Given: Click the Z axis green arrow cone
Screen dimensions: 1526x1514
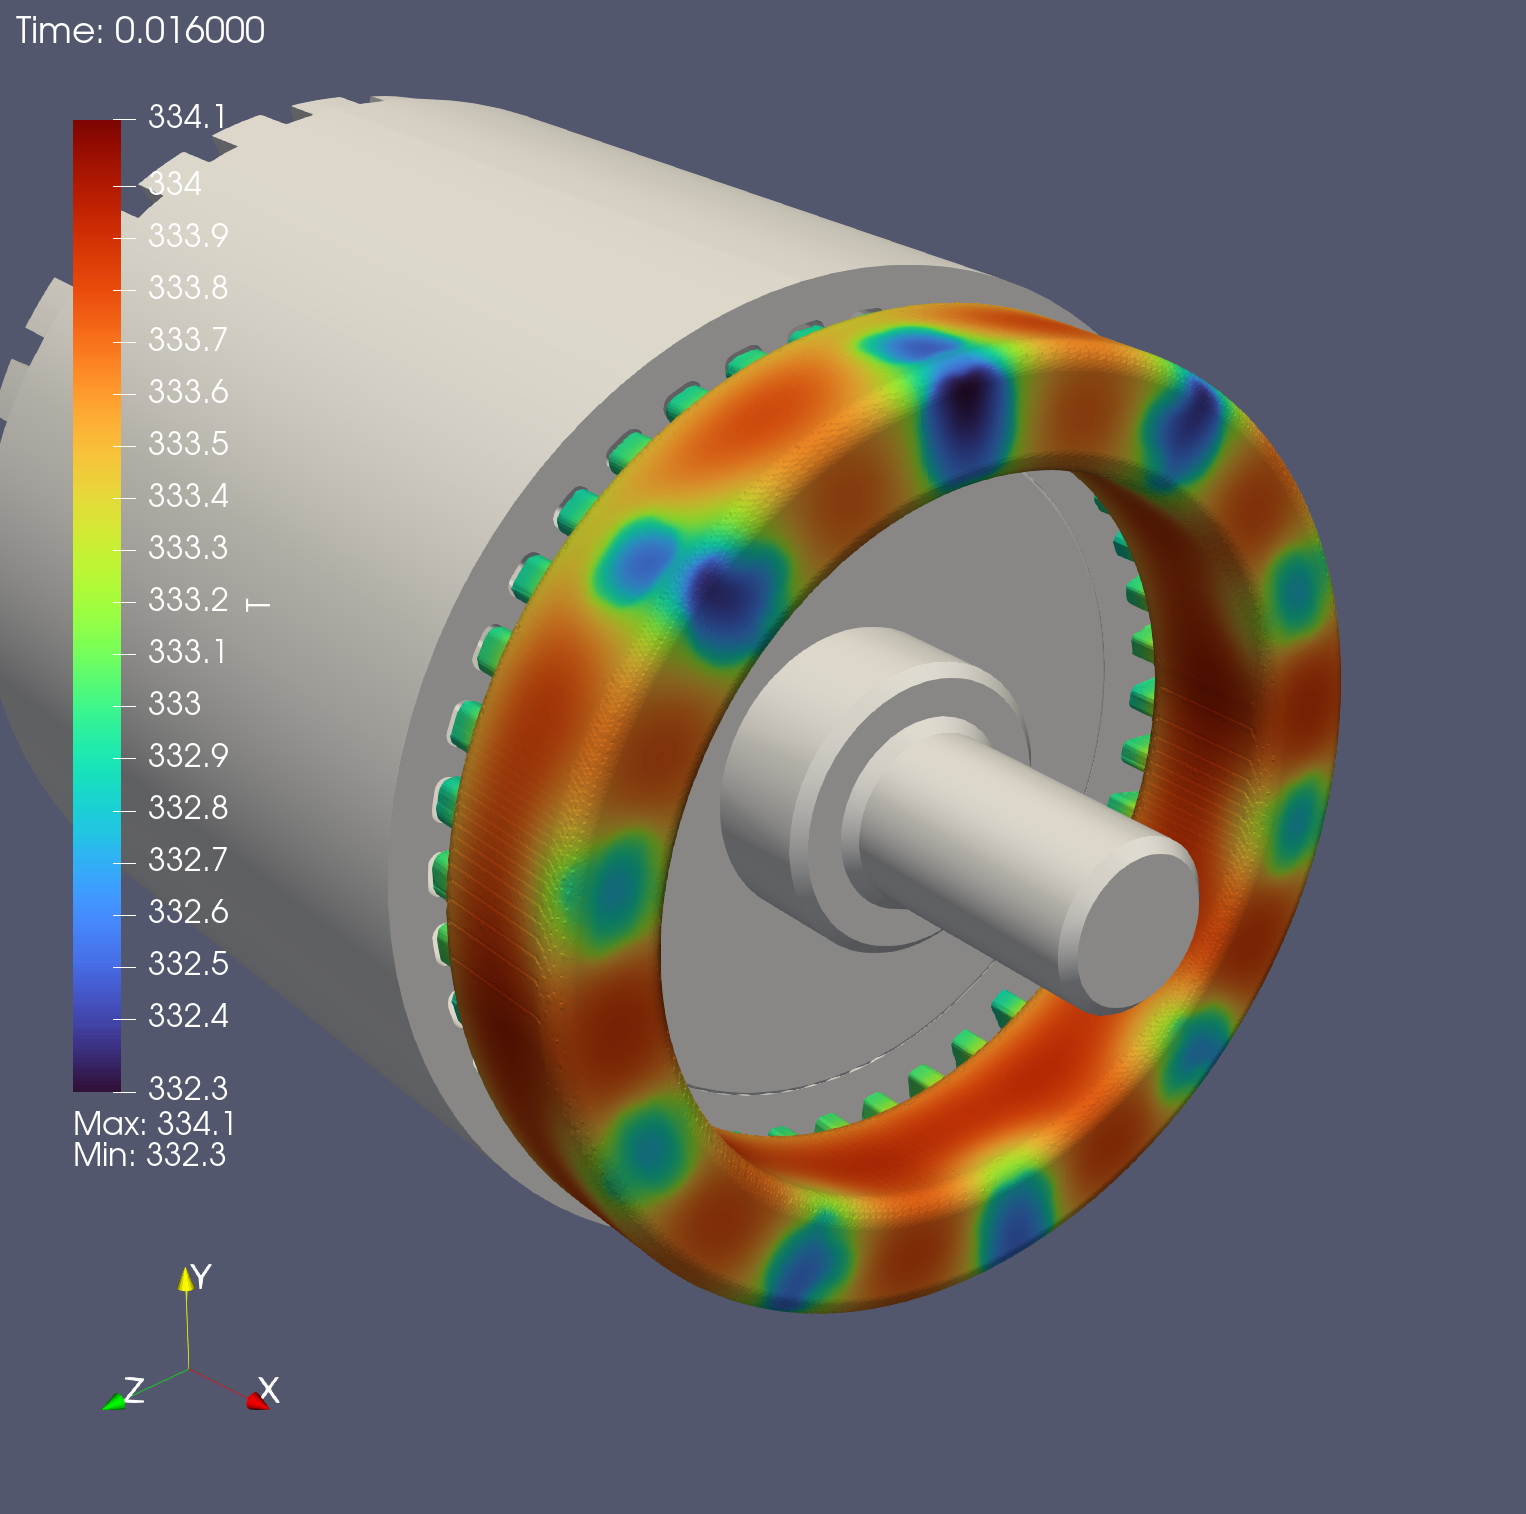Looking at the screenshot, I should (113, 1402).
